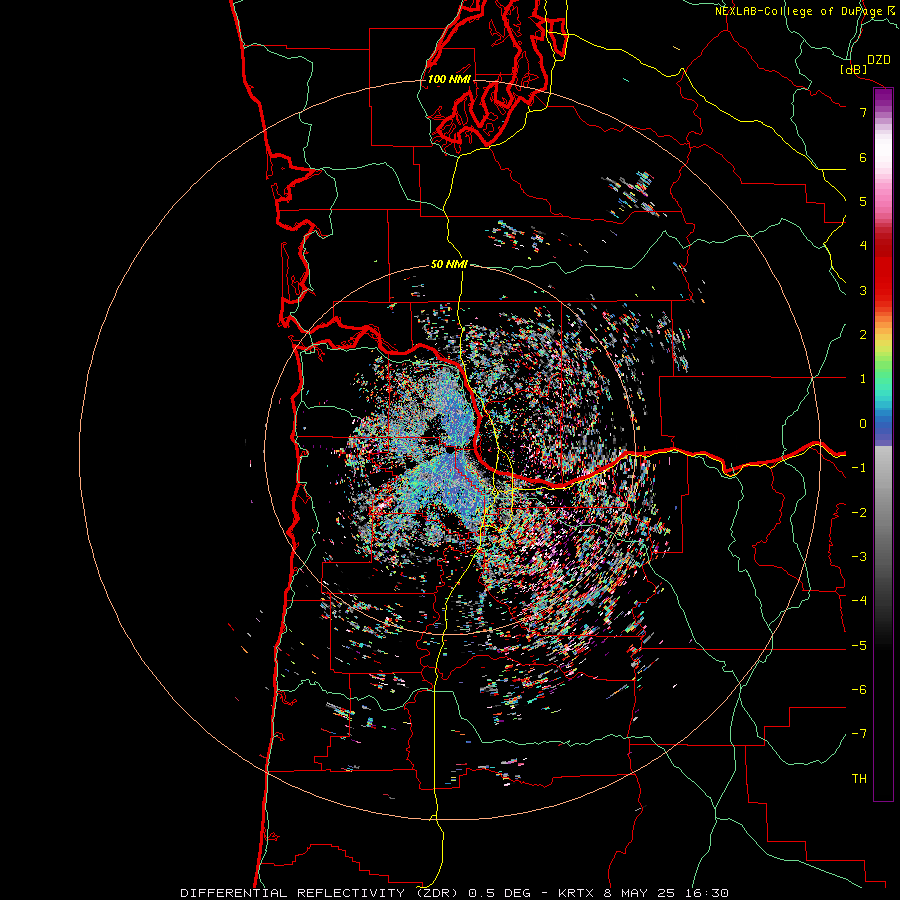Click the 6 value on the color scale
This screenshot has height=900, width=900.
863,157
